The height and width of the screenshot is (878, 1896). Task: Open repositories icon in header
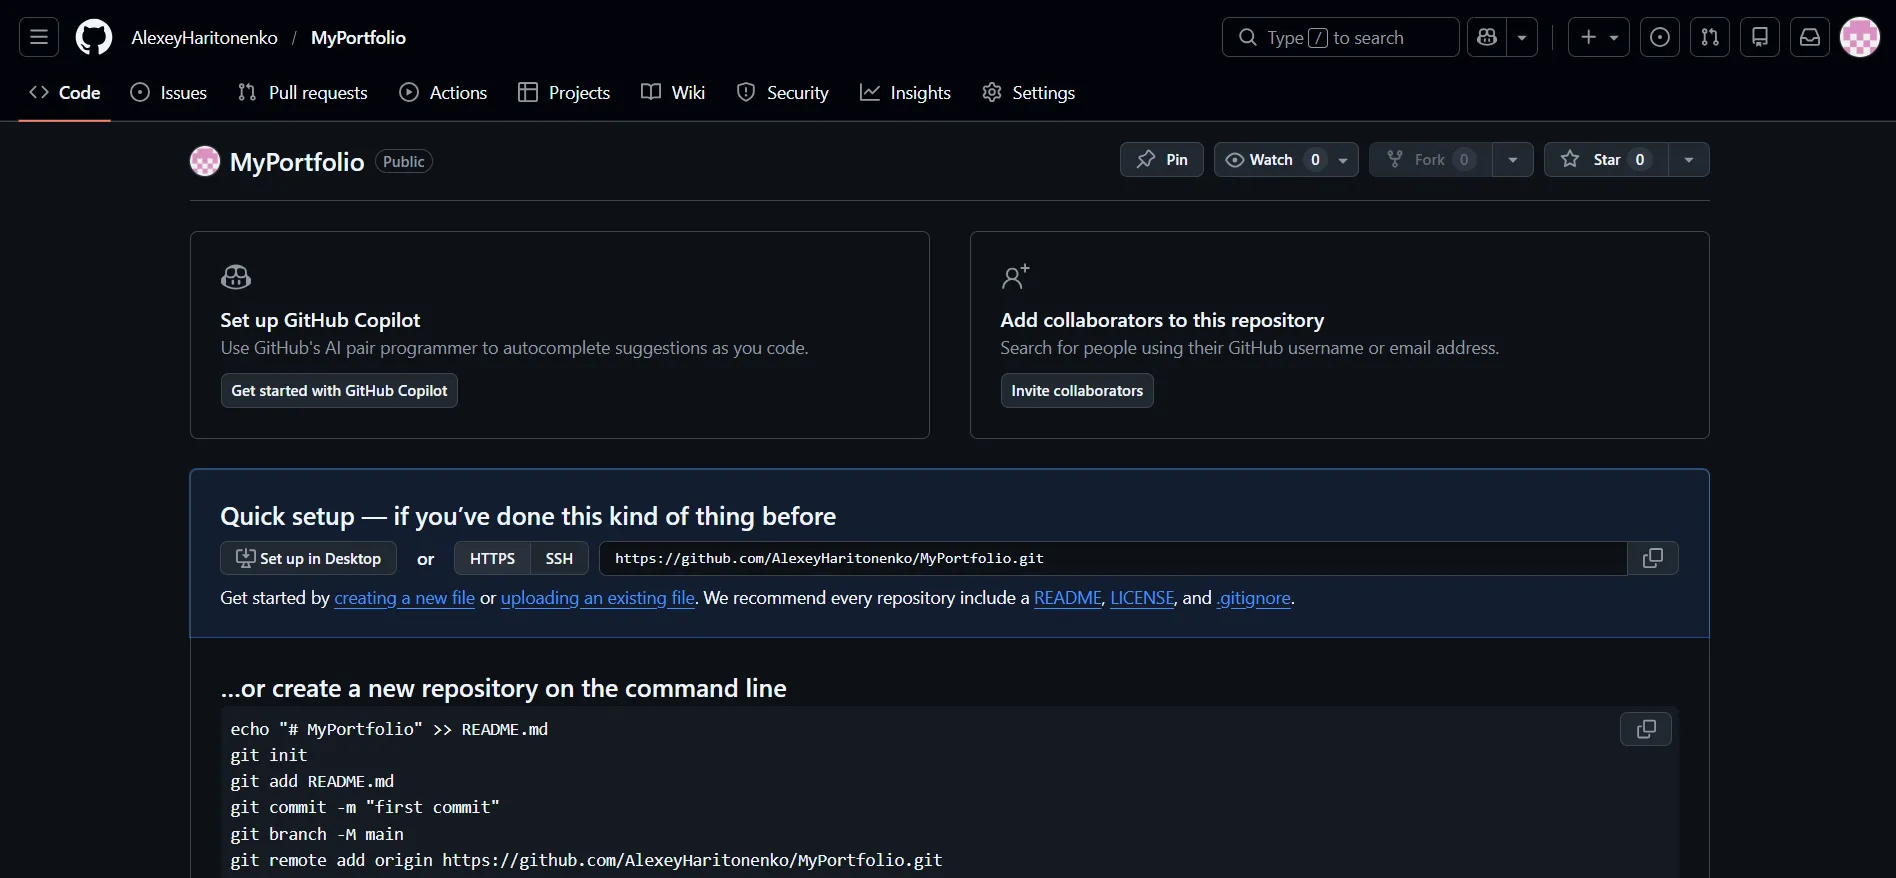1760,37
